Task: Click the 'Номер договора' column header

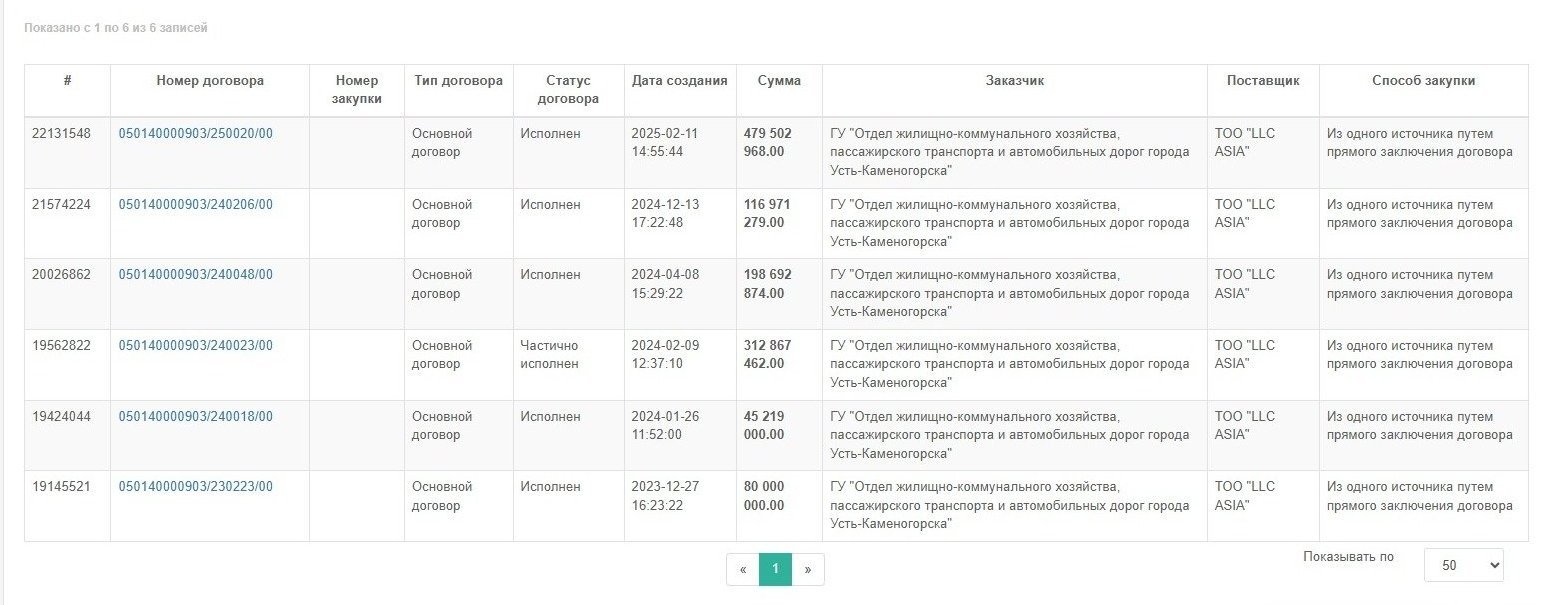Action: point(210,81)
